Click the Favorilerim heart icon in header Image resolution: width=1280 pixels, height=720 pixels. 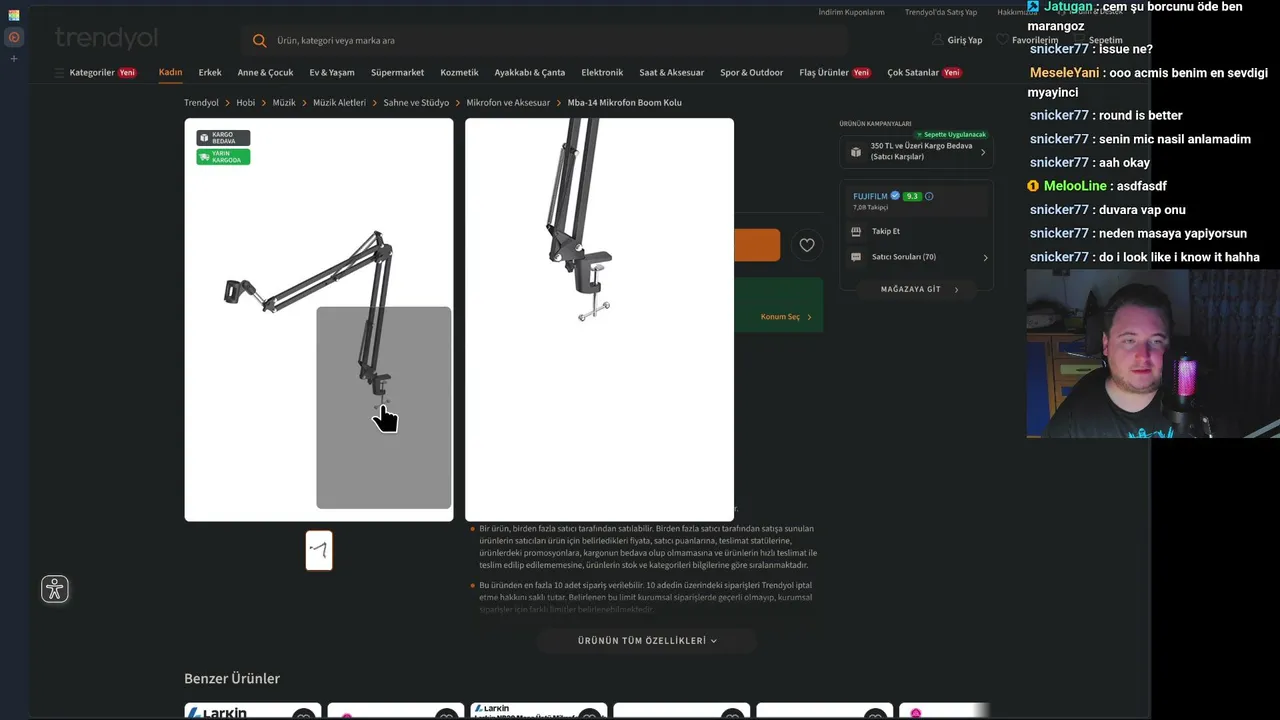click(x=1002, y=40)
